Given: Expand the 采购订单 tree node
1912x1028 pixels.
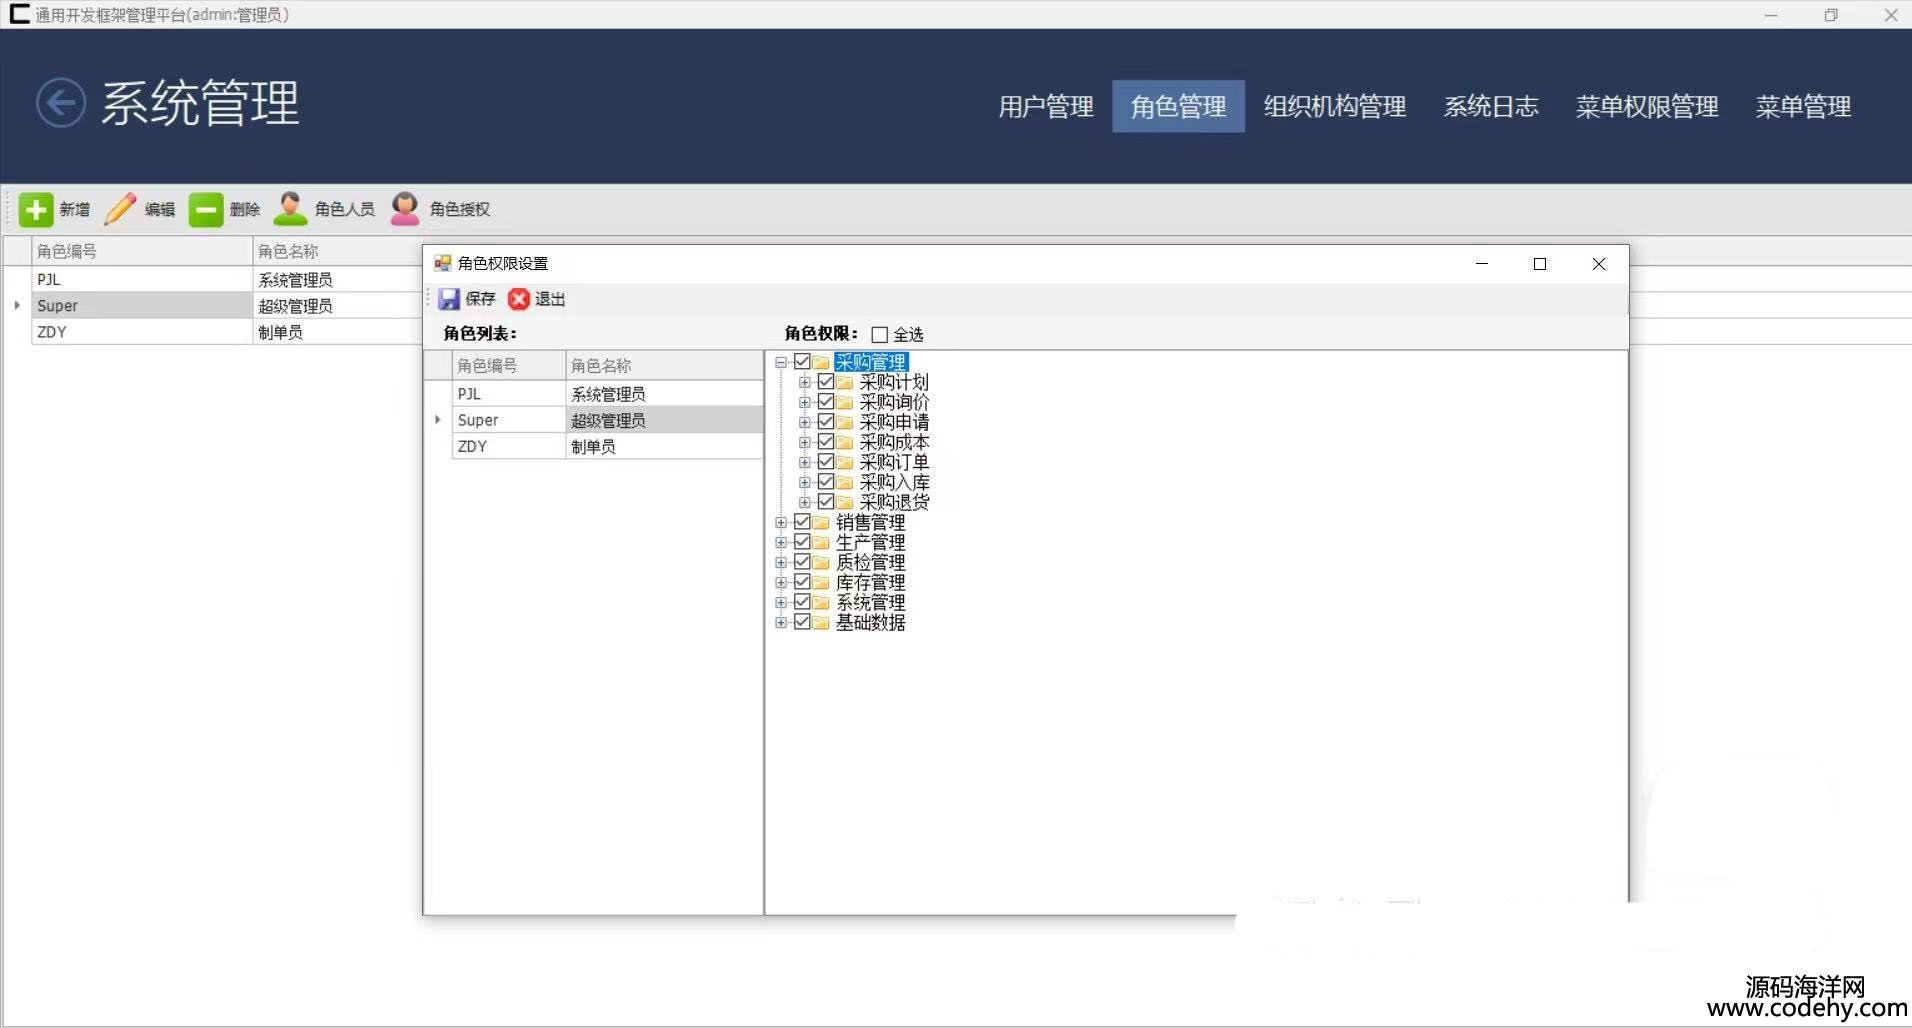Looking at the screenshot, I should click(x=805, y=463).
